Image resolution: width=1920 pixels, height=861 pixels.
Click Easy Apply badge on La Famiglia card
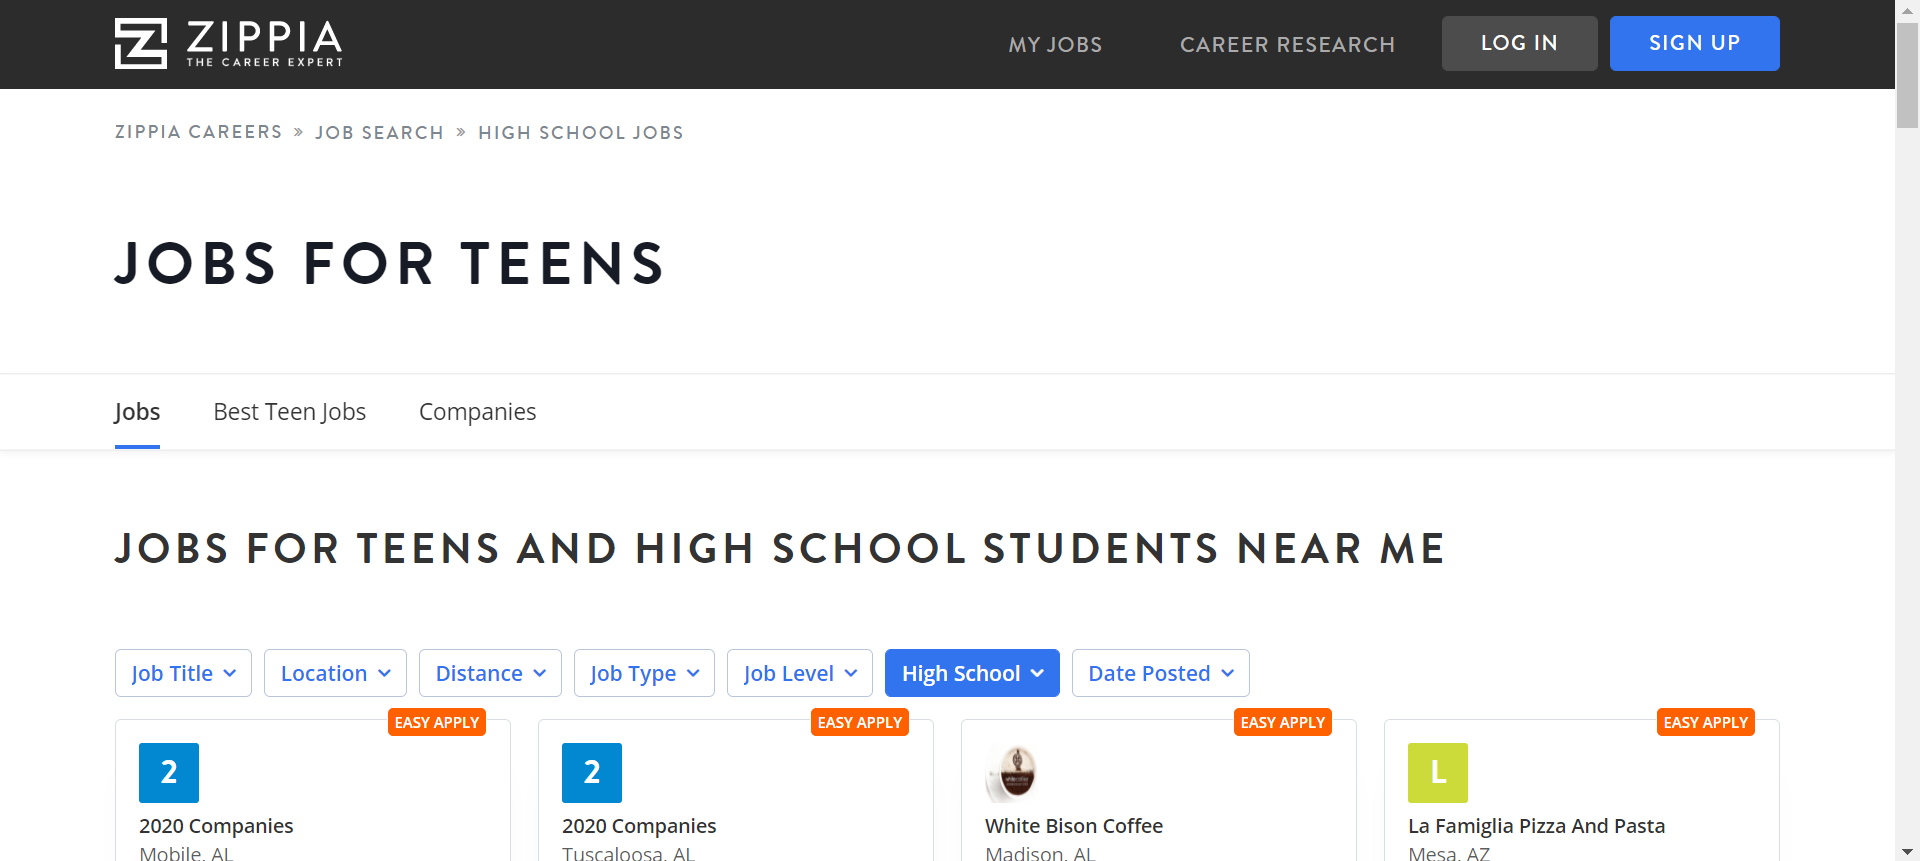[x=1706, y=722]
